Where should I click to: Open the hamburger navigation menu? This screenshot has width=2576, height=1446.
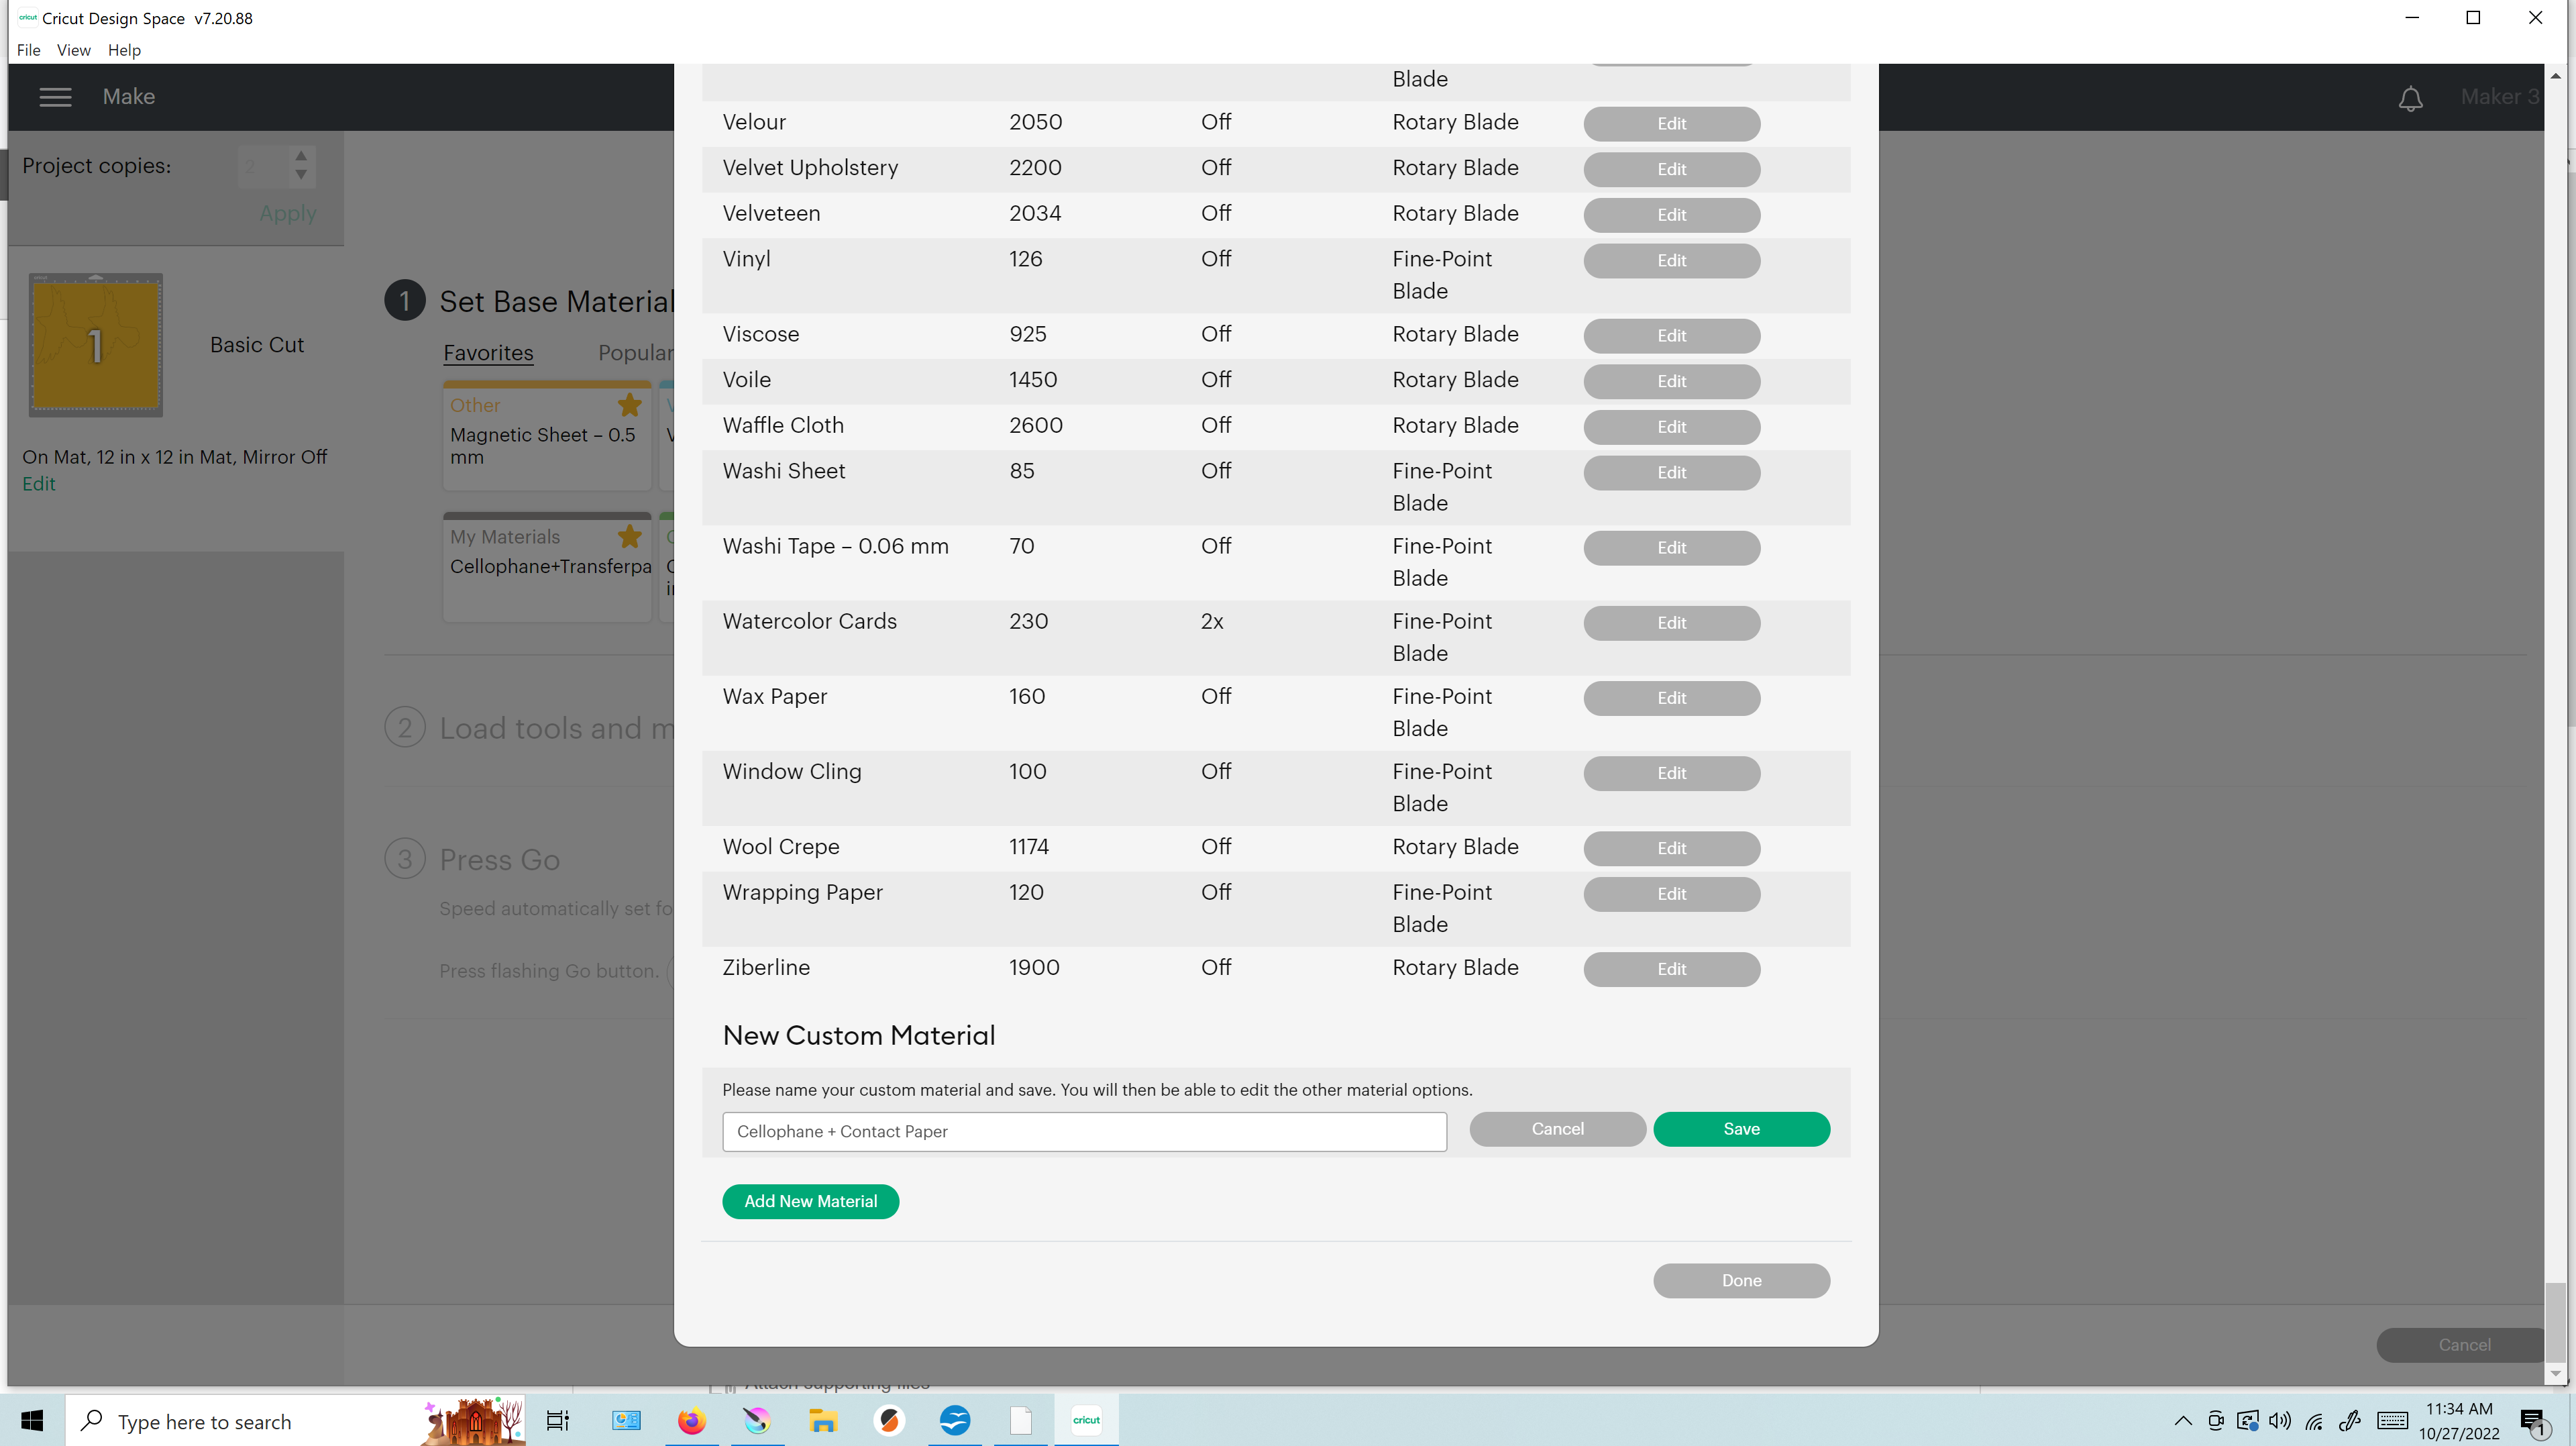[x=55, y=96]
